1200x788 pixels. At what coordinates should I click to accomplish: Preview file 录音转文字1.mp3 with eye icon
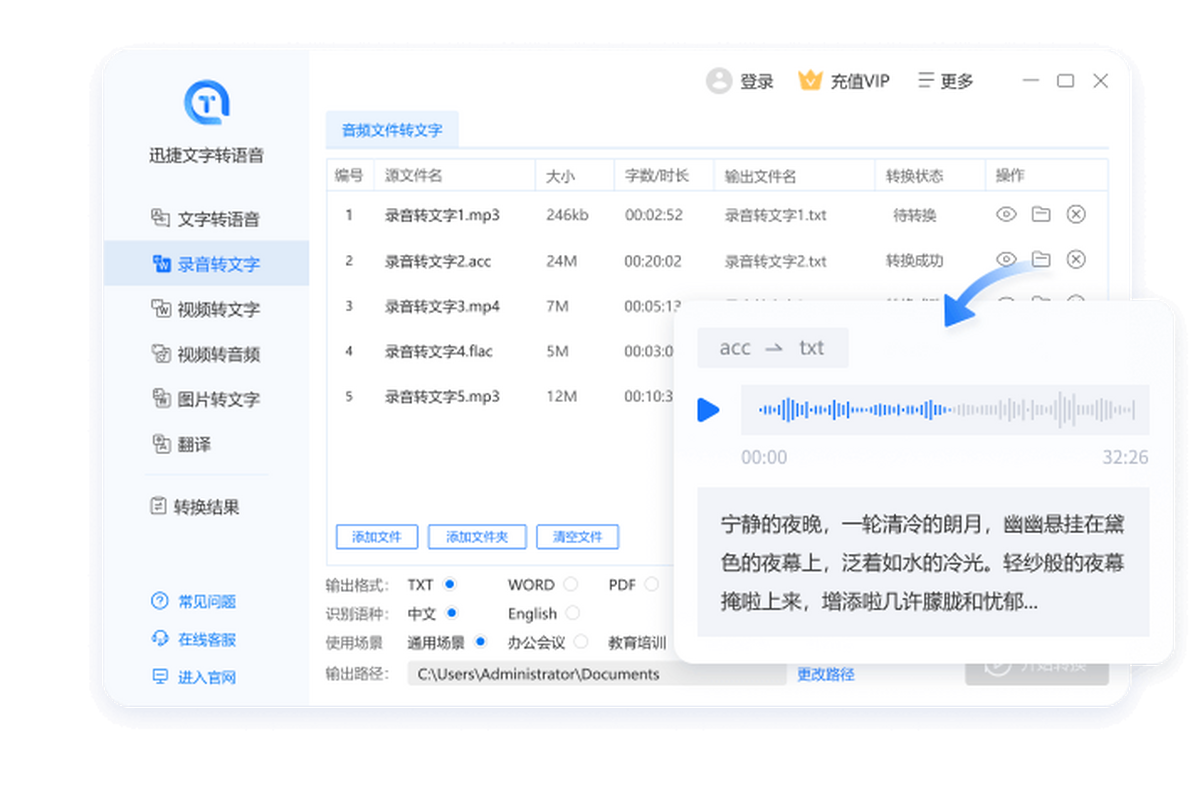[x=1006, y=214]
